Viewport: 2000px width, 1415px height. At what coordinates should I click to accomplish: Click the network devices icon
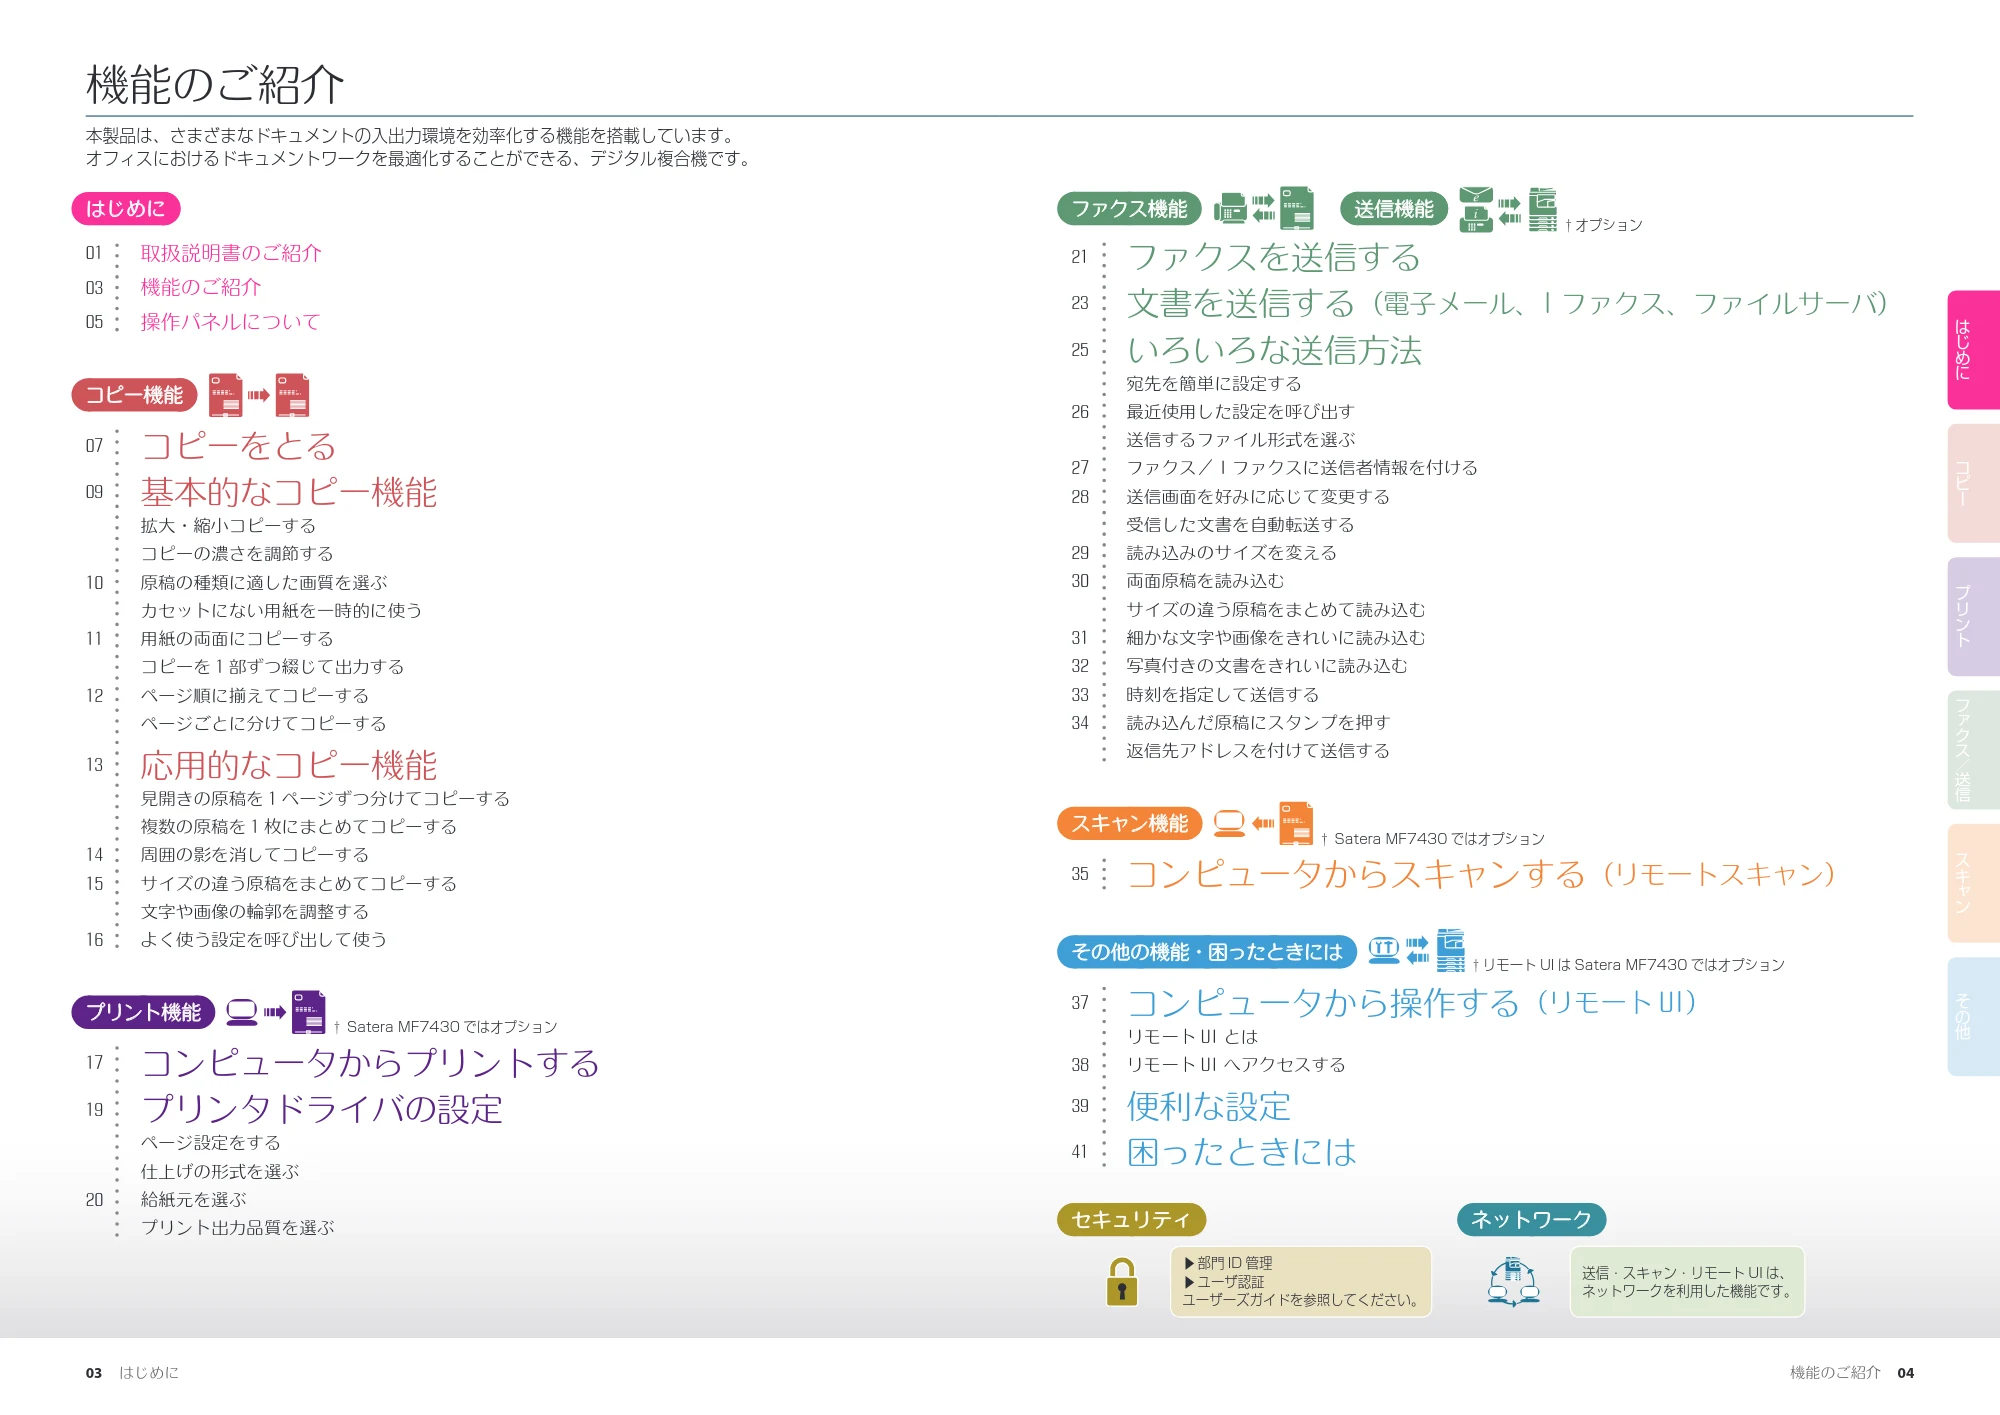(1513, 1282)
